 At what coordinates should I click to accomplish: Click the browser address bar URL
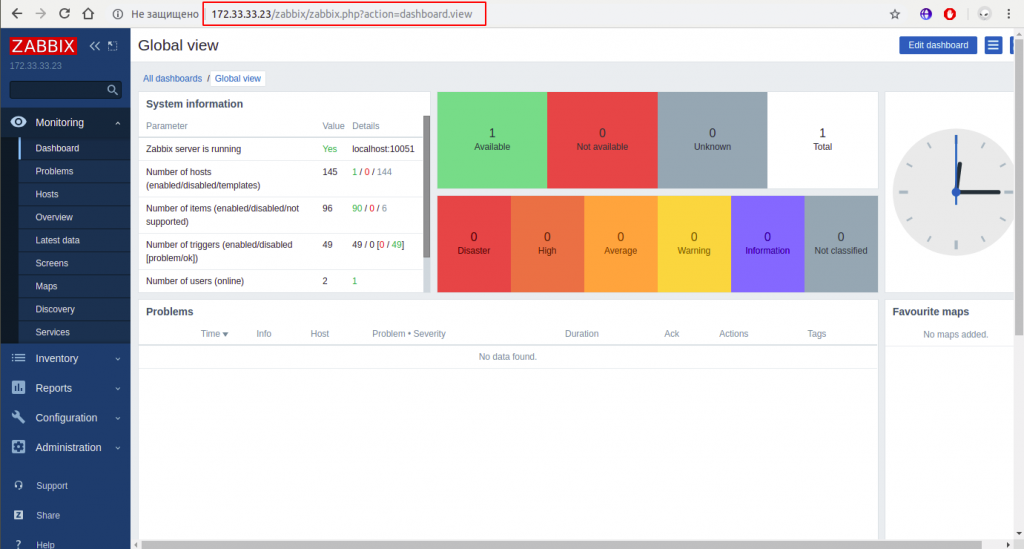click(343, 14)
